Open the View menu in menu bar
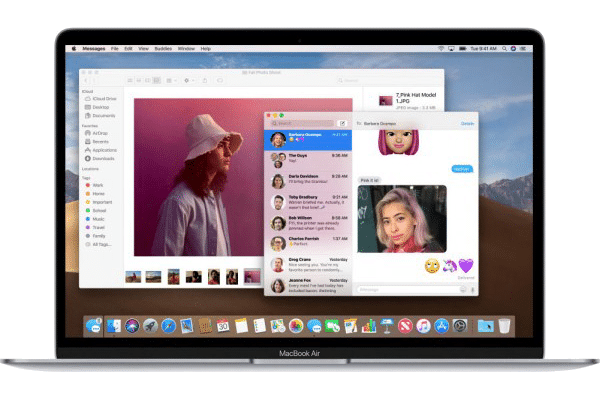 (145, 48)
